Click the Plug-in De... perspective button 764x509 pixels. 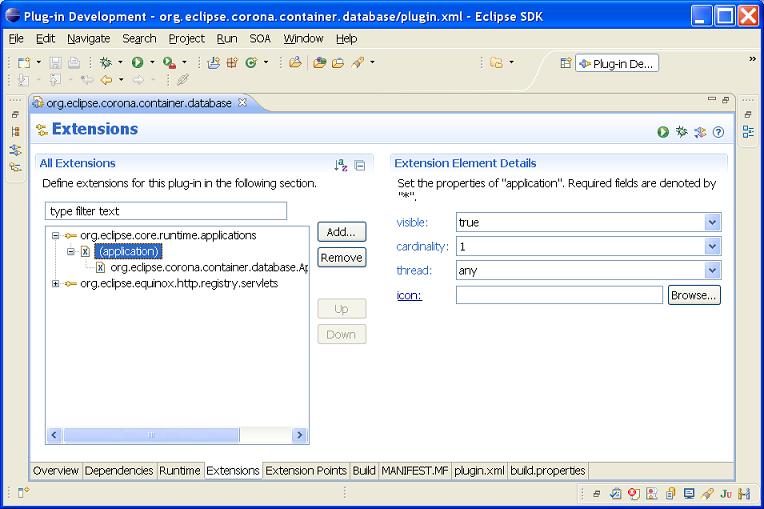pyautogui.click(x=617, y=64)
